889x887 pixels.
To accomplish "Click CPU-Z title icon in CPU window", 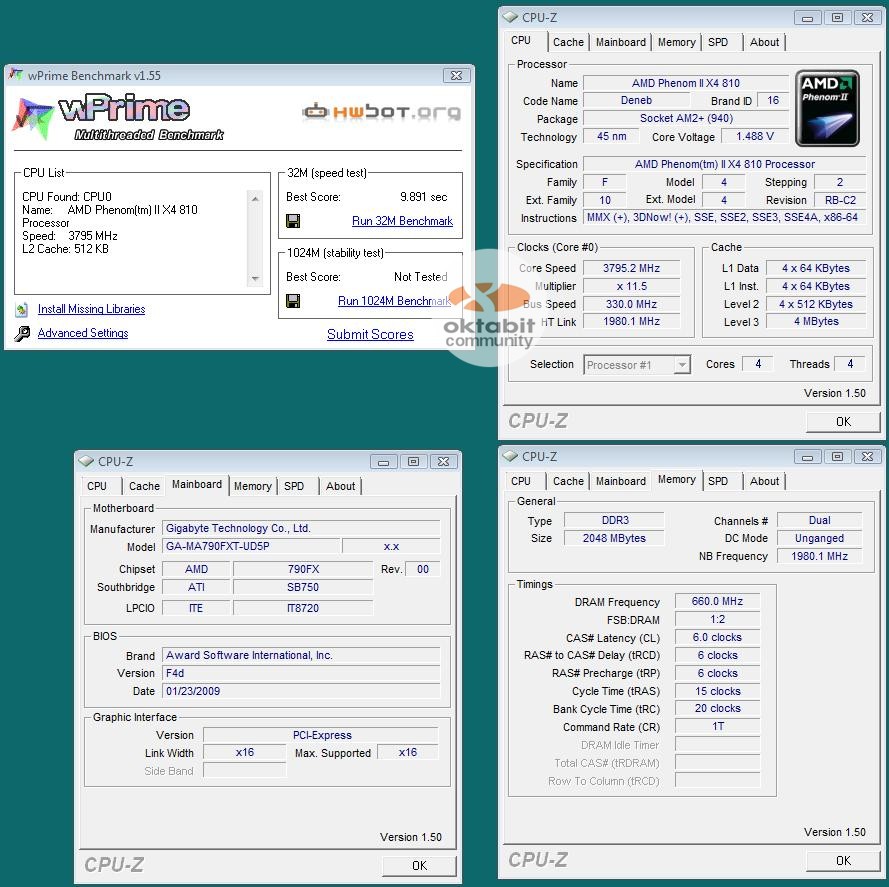I will pos(510,17).
